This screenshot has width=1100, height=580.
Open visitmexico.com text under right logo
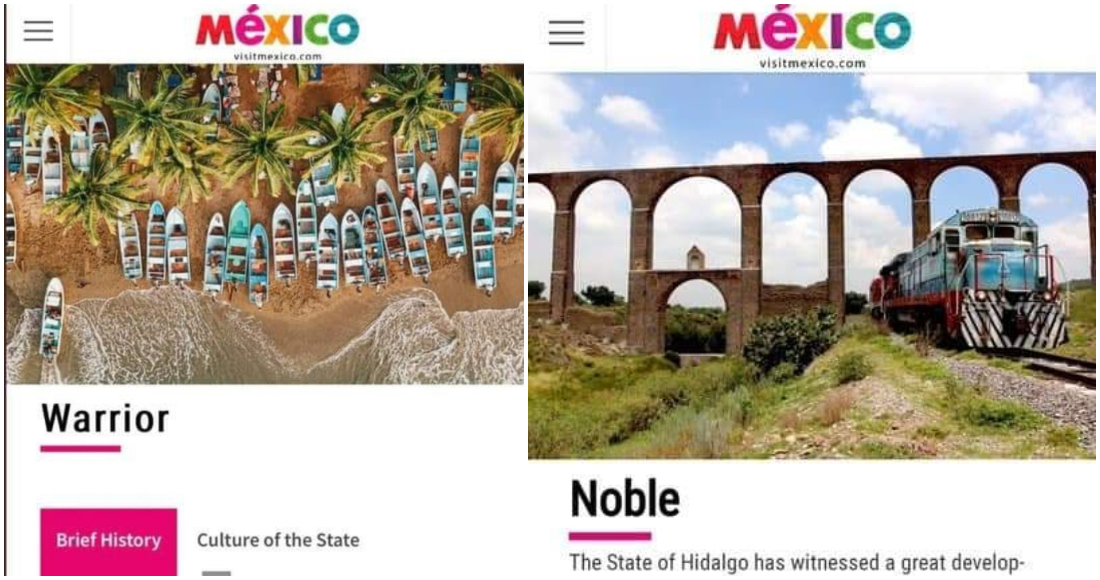tap(812, 63)
